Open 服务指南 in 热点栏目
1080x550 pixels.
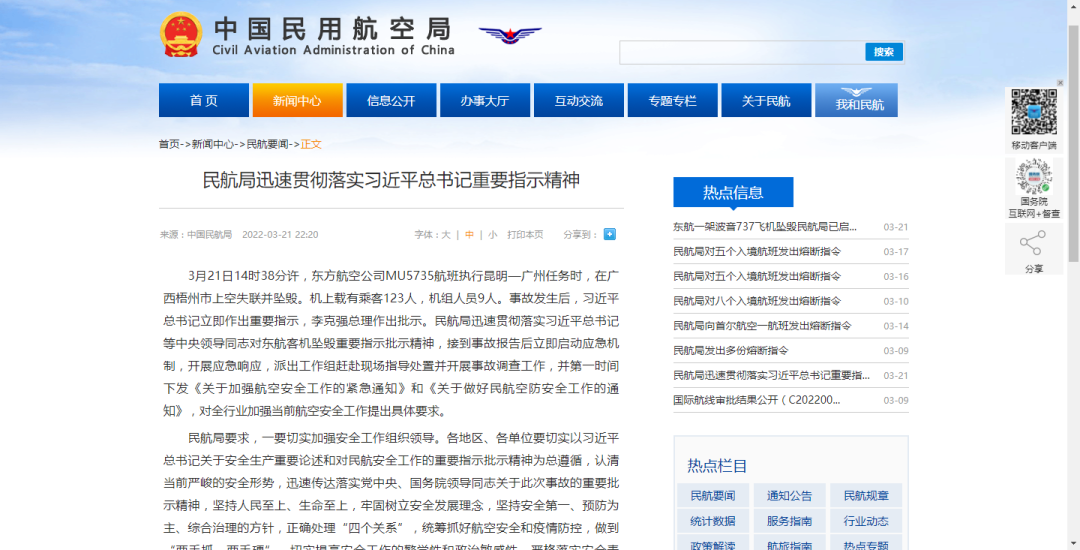[789, 520]
